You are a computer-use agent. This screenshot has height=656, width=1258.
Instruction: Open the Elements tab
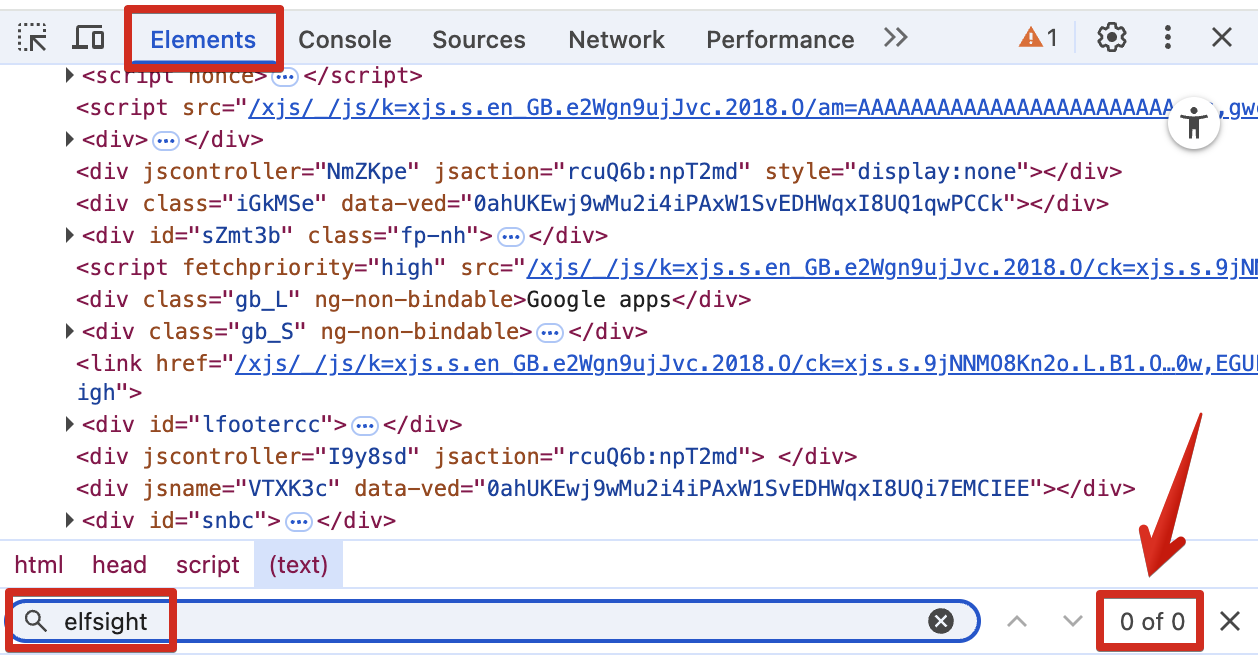pos(203,40)
